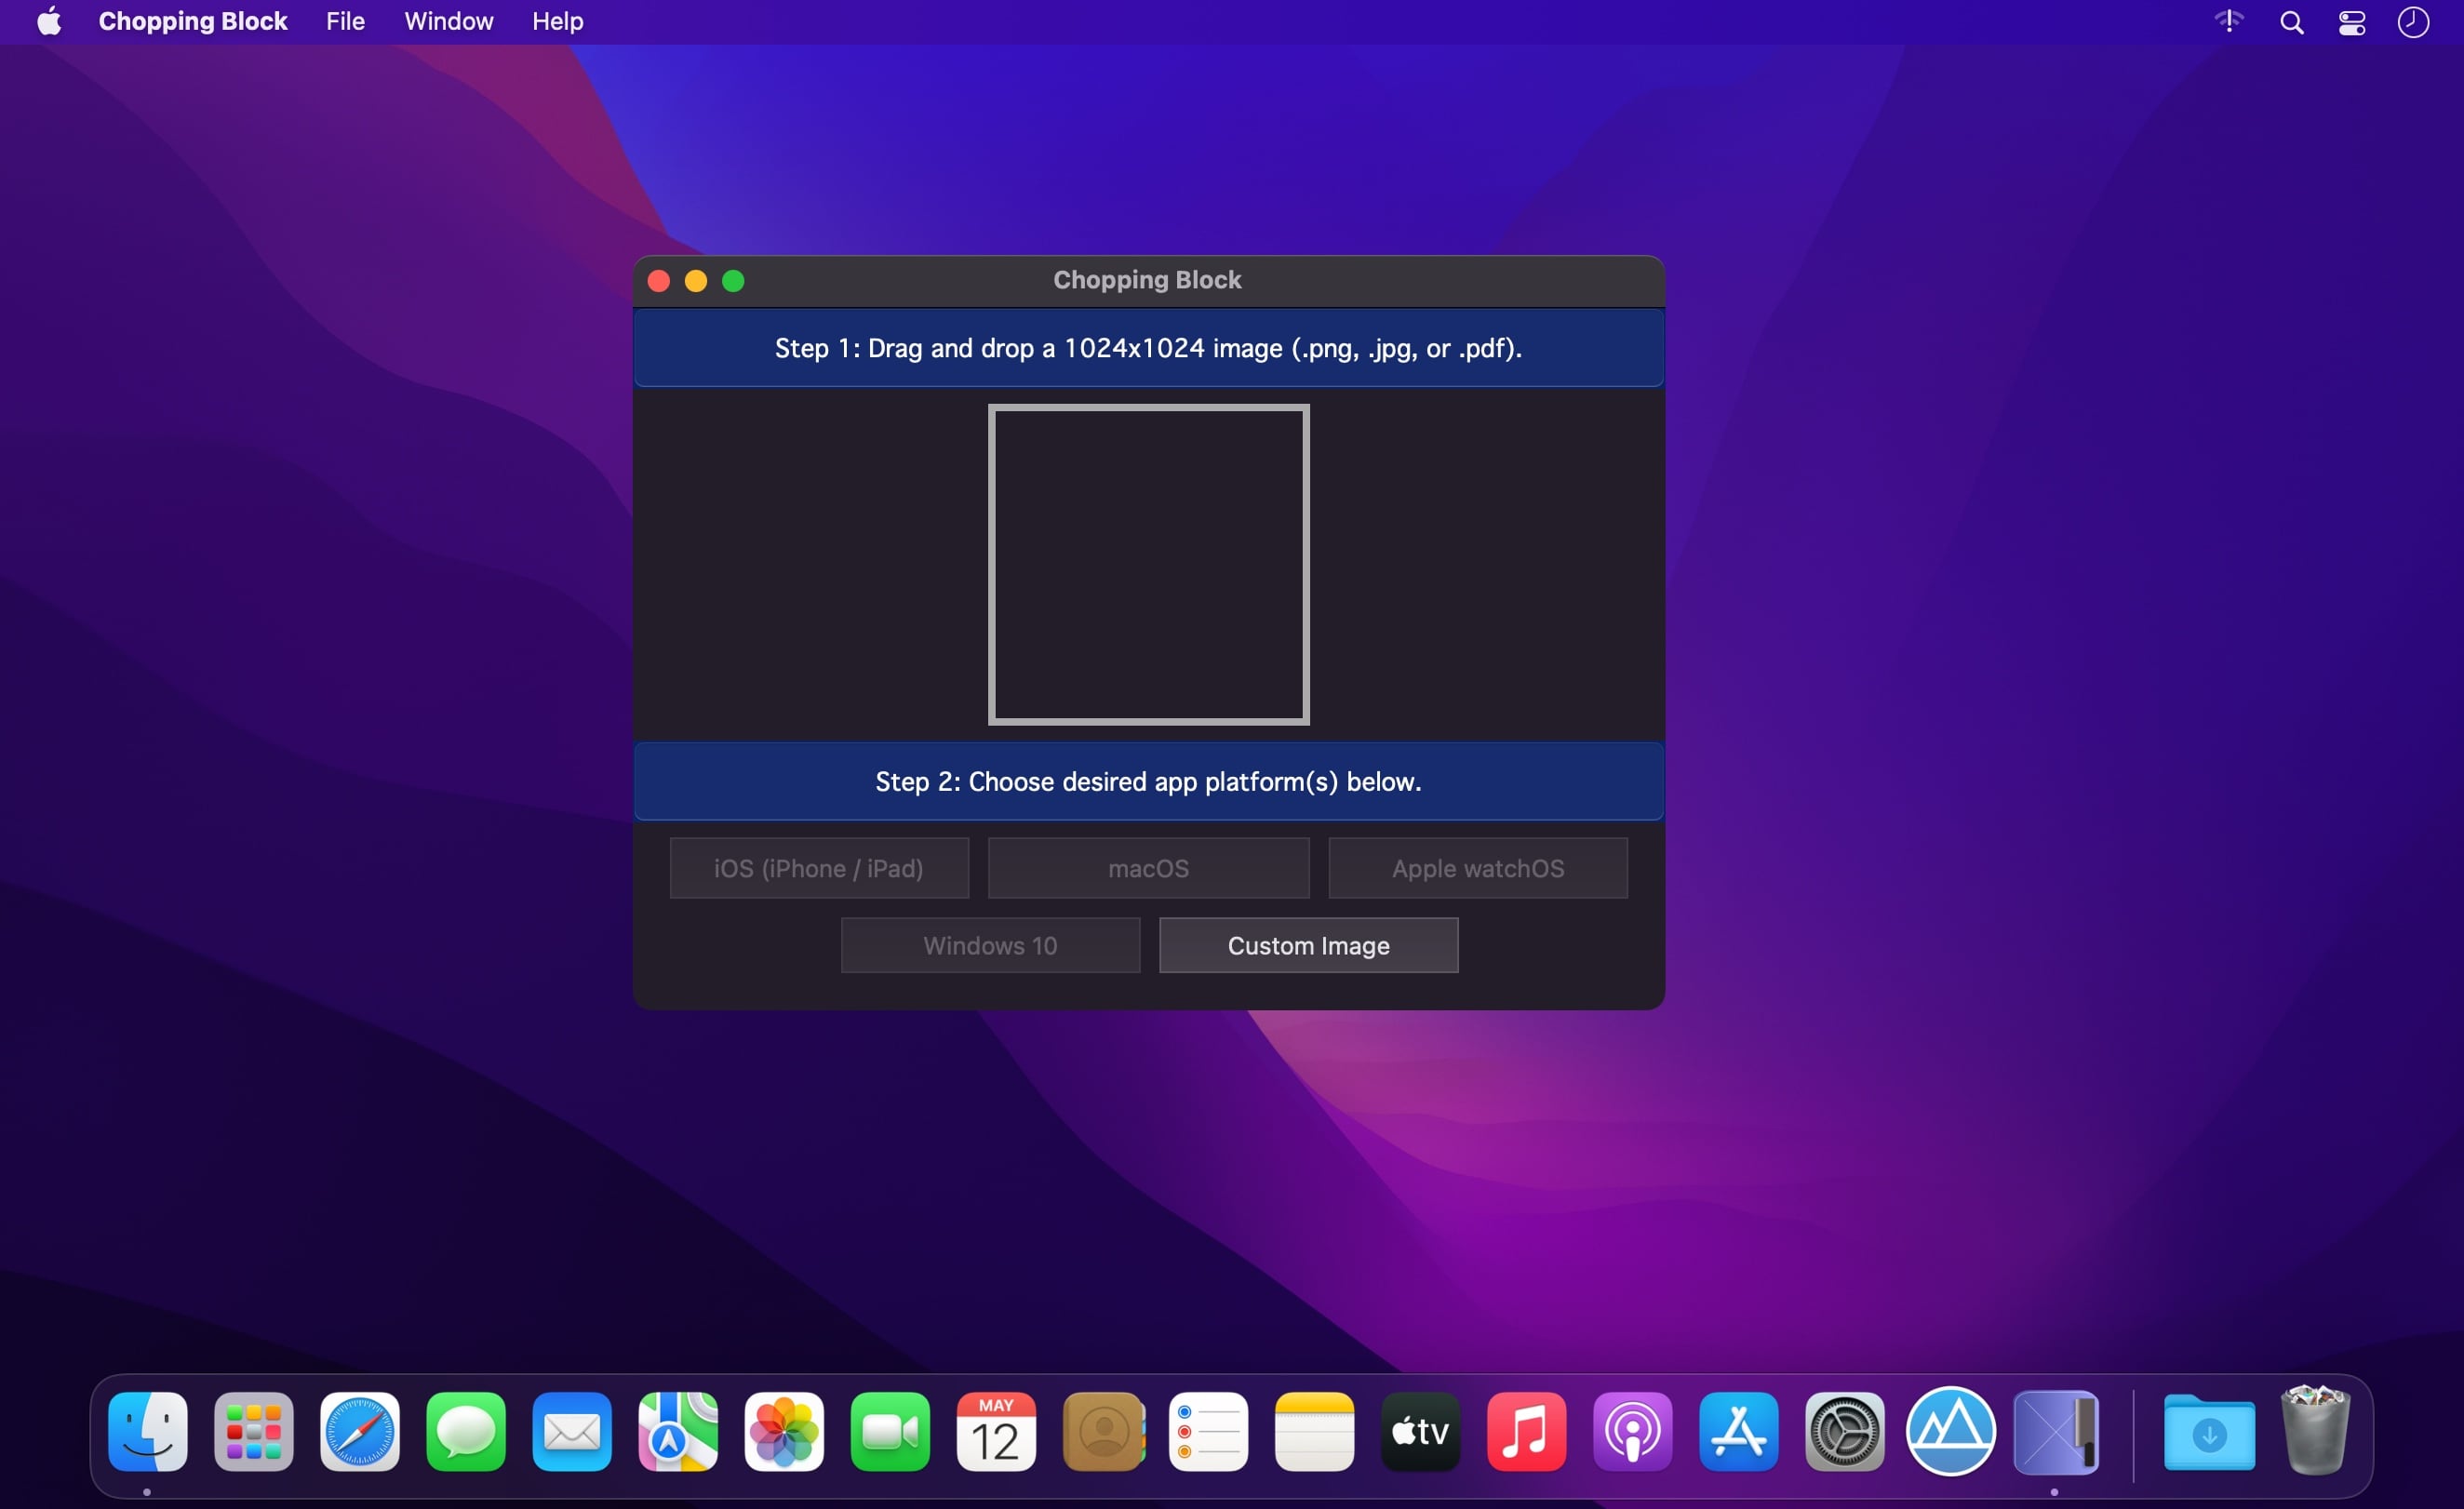Click the image drop zone box
Image resolution: width=2464 pixels, height=1509 pixels.
click(1148, 564)
